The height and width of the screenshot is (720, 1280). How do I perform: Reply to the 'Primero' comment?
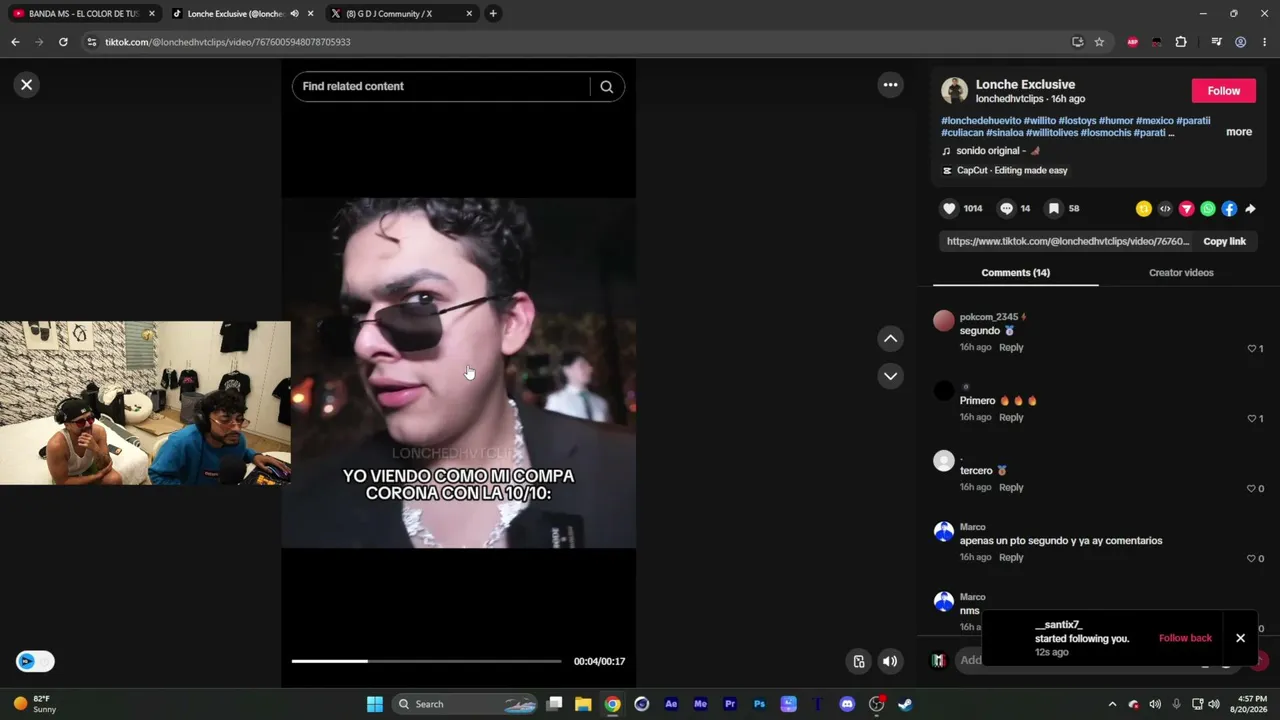(1011, 418)
